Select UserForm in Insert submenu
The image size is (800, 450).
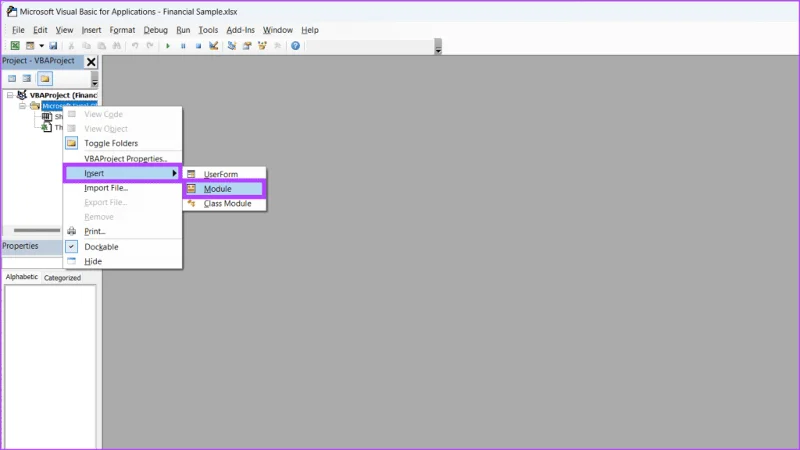(224, 174)
